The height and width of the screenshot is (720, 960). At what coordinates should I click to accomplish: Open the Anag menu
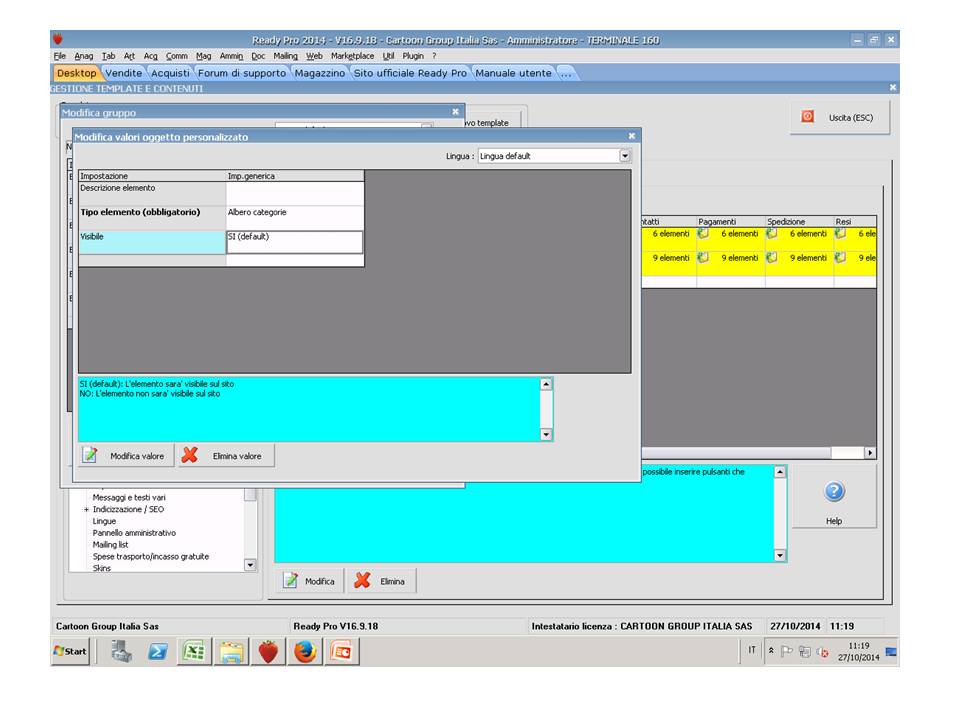pos(84,56)
